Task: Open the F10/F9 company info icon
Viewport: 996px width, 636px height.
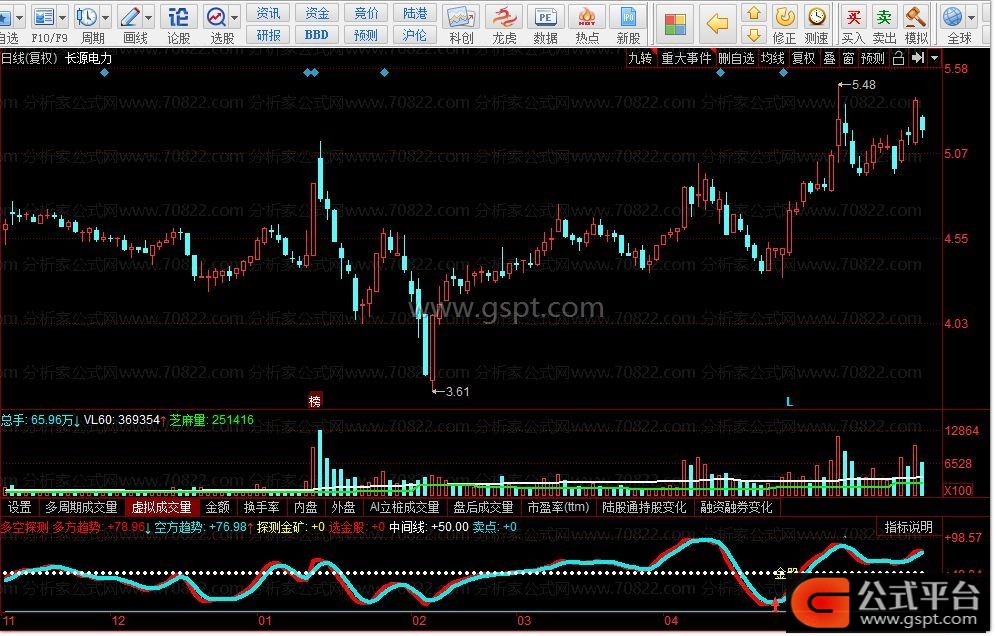Action: click(44, 17)
